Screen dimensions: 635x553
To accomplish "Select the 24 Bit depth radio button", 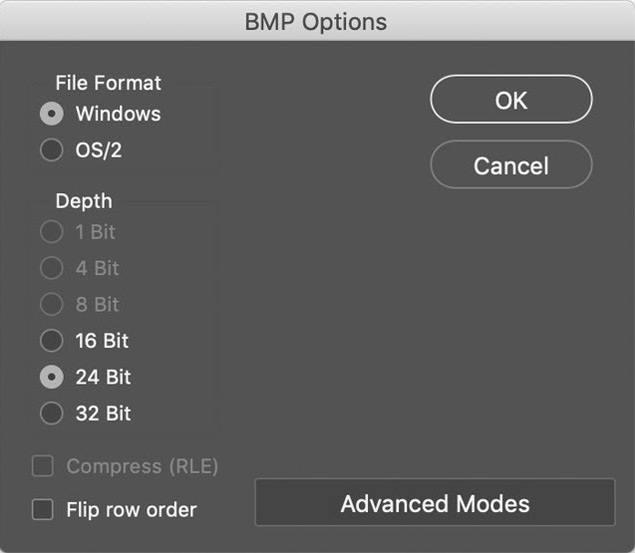I will pos(51,378).
